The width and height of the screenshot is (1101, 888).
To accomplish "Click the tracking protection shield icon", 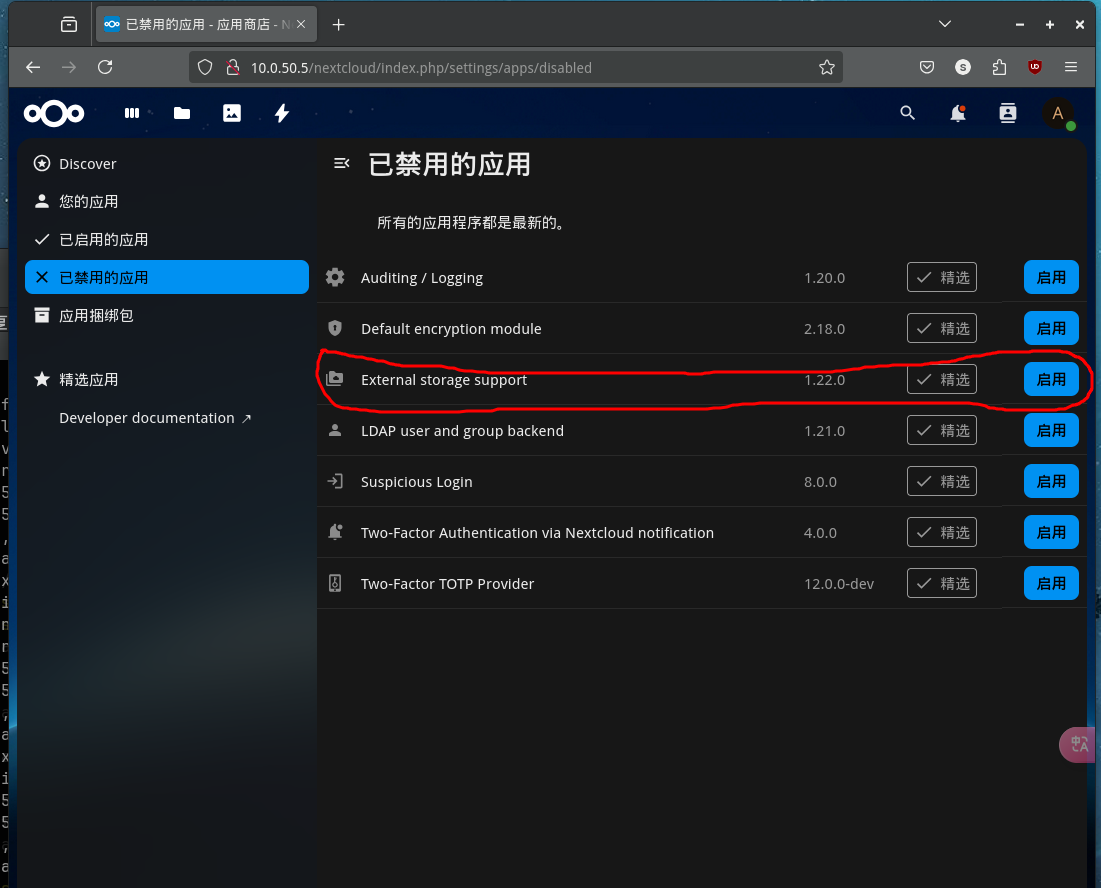I will [x=204, y=67].
